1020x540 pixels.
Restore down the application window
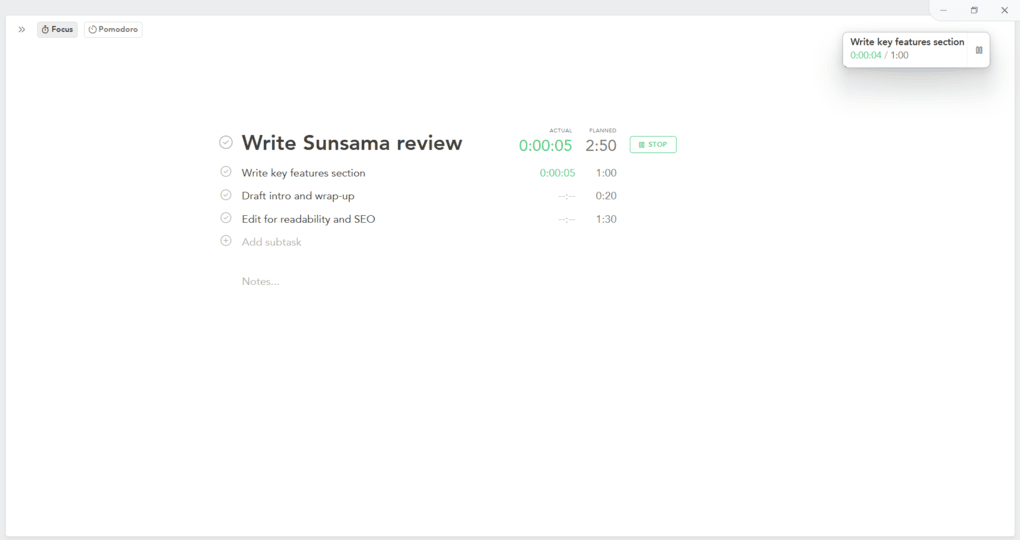point(974,10)
